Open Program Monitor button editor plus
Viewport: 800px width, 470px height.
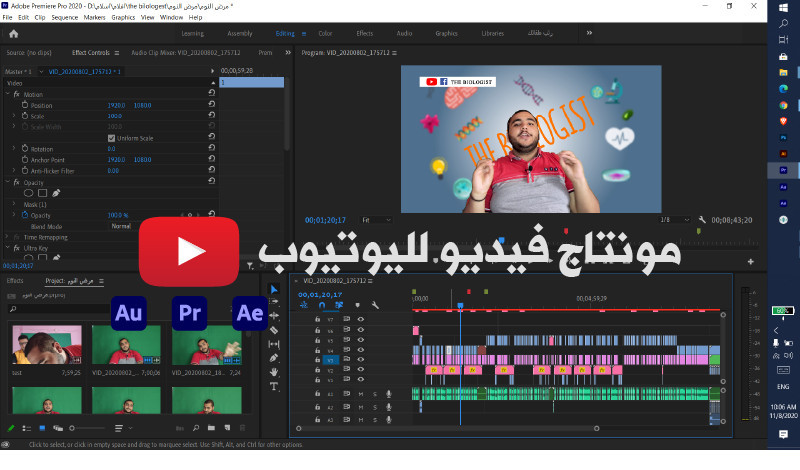coord(751,262)
